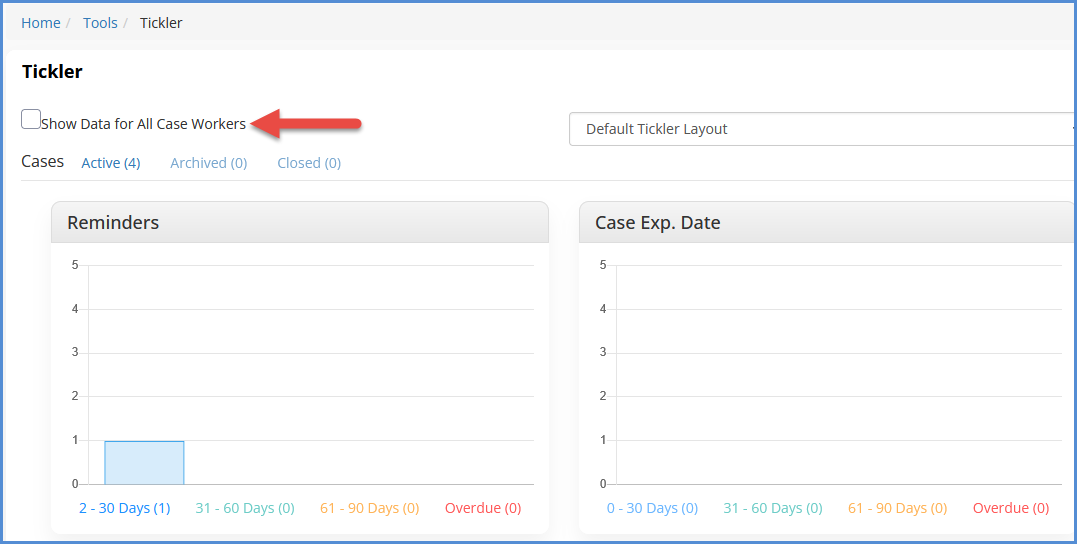Click the Case Exp. Date panel header
The image size is (1077, 544).
point(826,223)
